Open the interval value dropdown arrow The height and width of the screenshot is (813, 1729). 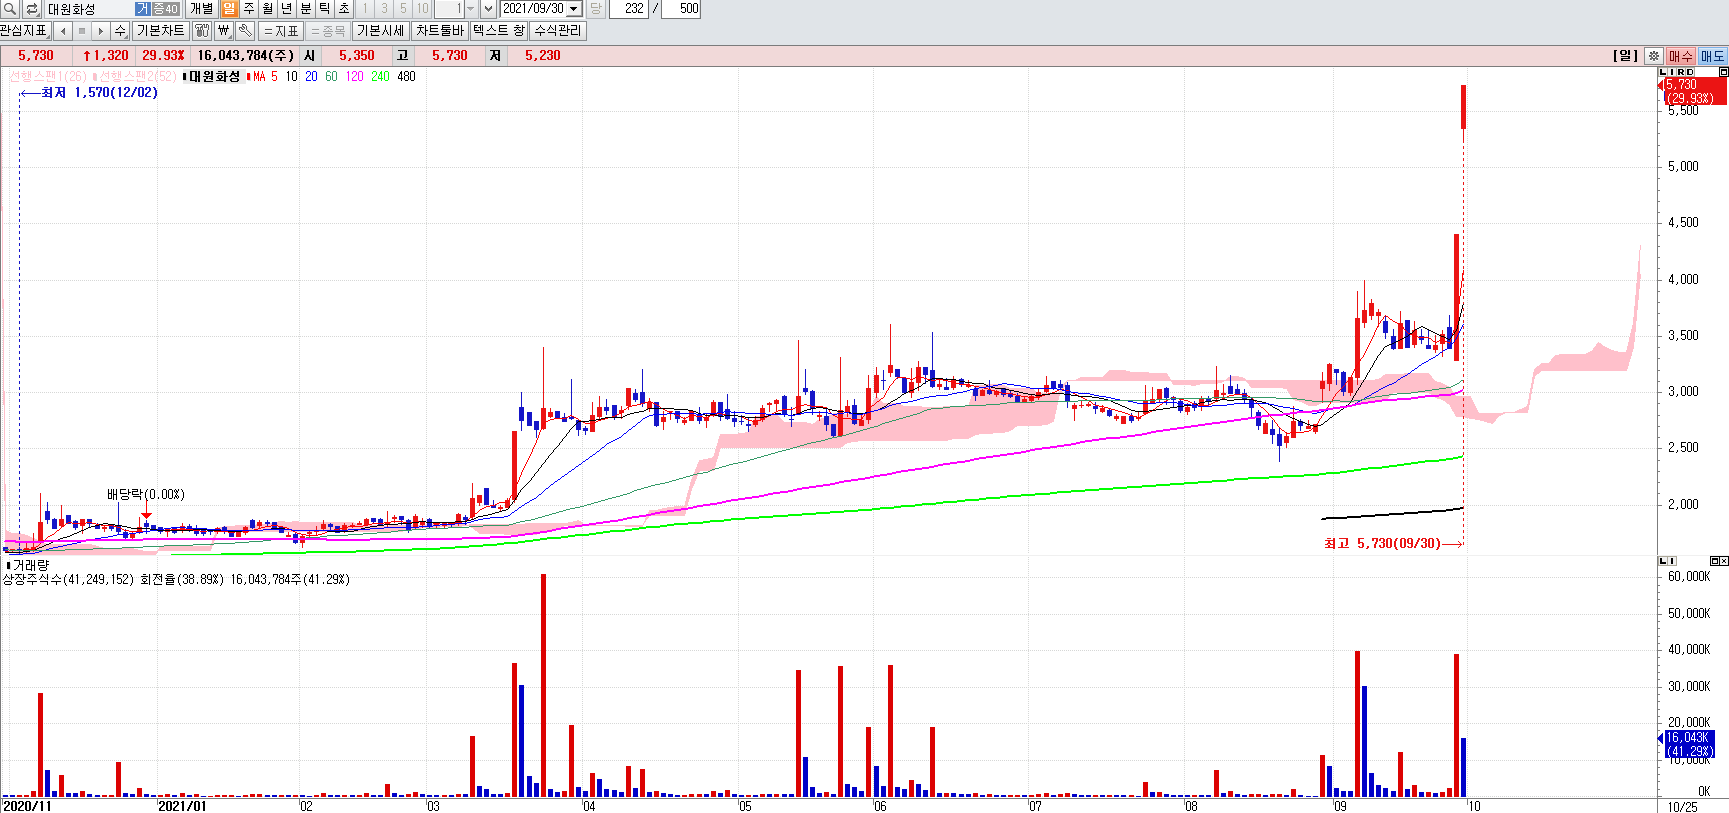470,9
